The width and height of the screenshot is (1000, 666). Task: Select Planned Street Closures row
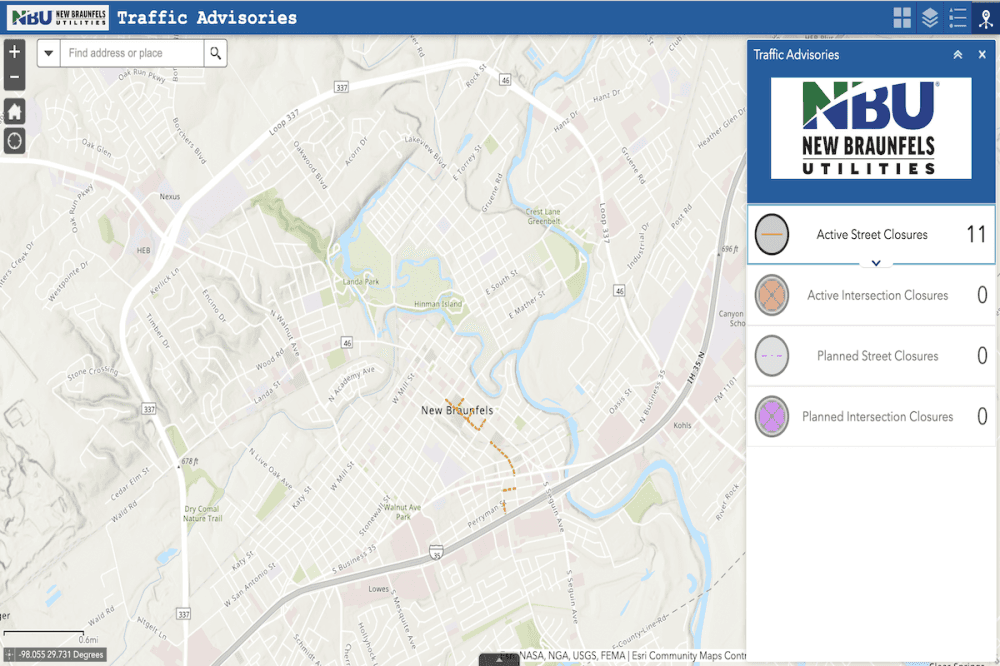871,356
